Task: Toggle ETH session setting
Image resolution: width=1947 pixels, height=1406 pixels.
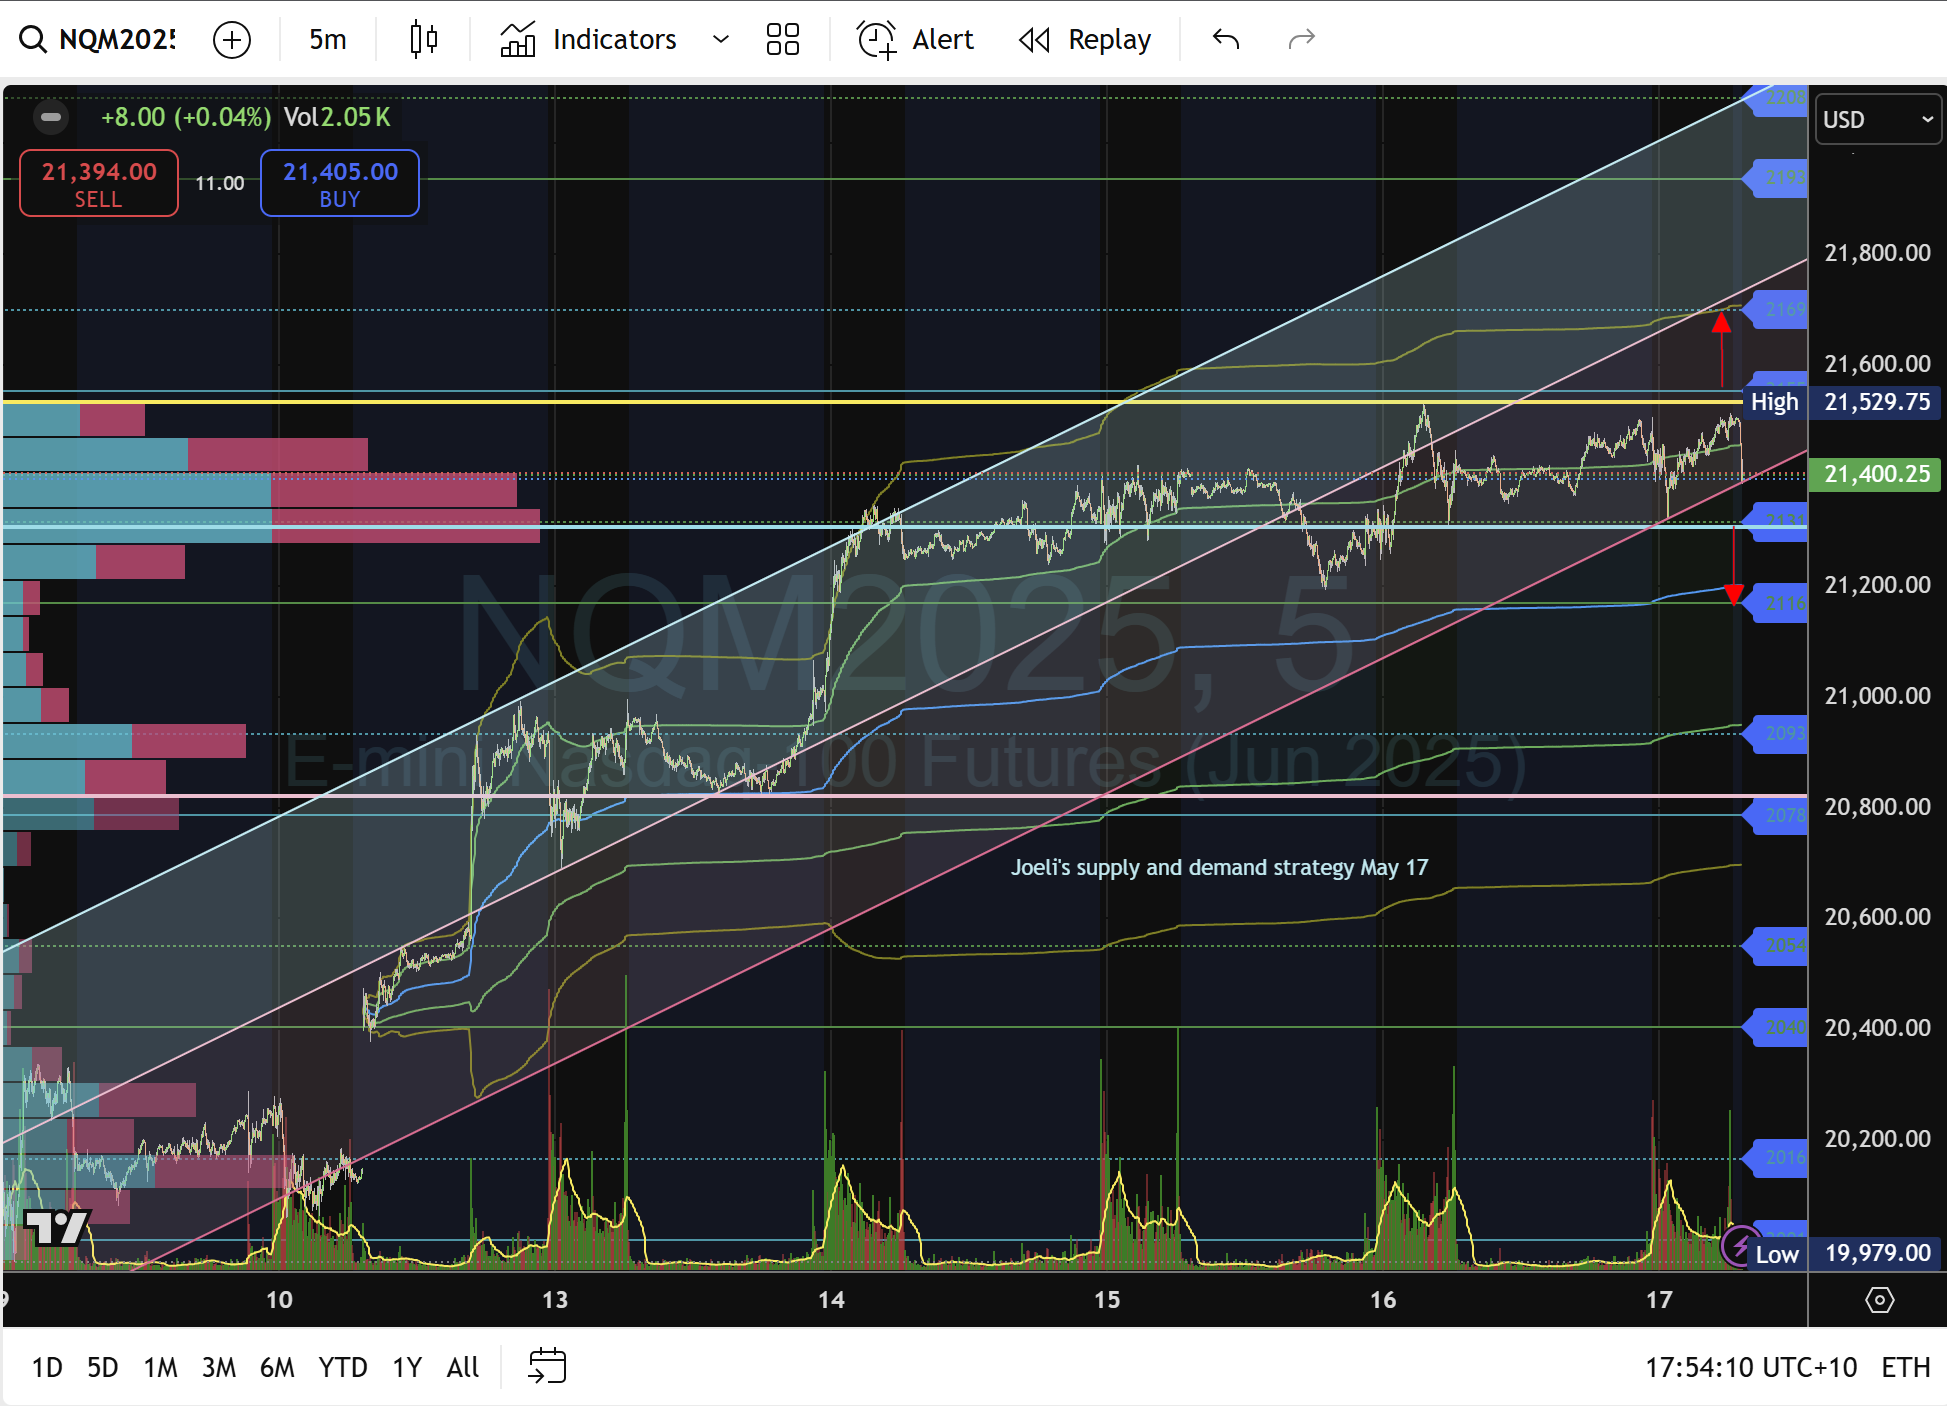Action: pyautogui.click(x=1906, y=1367)
